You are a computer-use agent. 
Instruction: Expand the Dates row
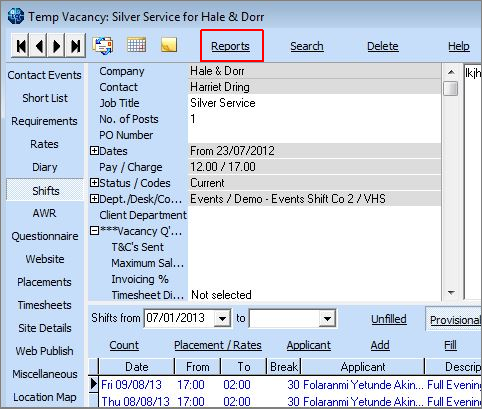[94, 151]
